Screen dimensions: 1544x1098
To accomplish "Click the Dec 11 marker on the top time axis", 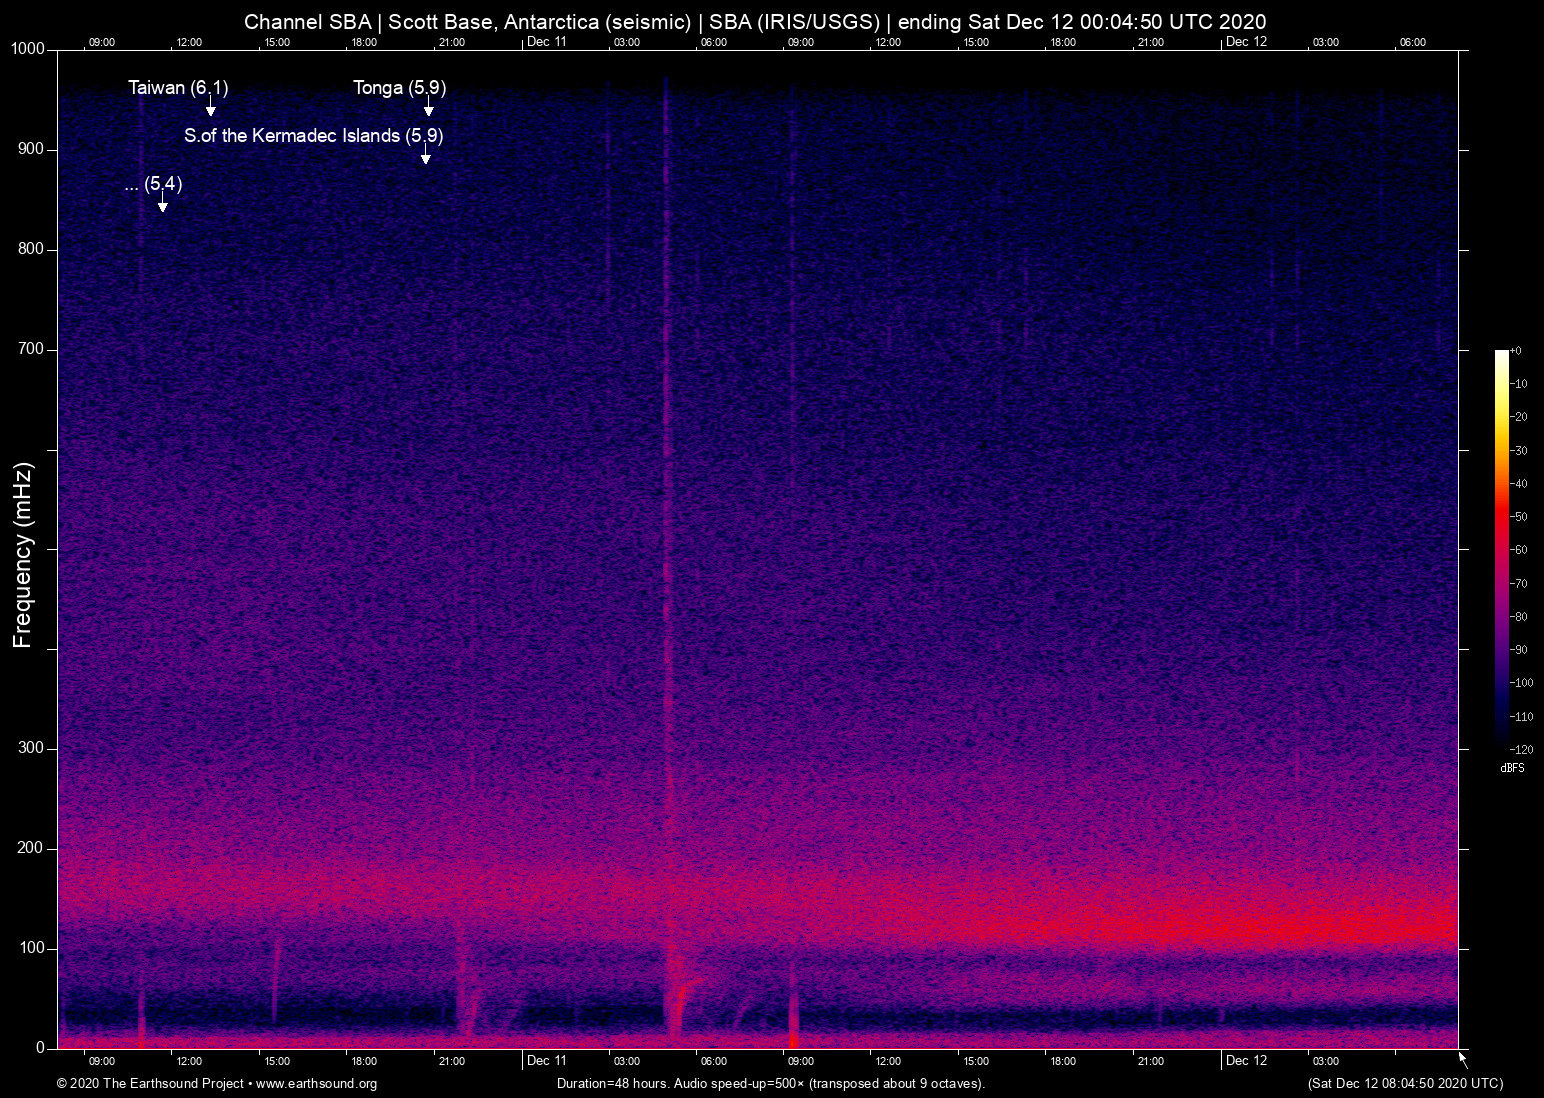I will tap(546, 42).
